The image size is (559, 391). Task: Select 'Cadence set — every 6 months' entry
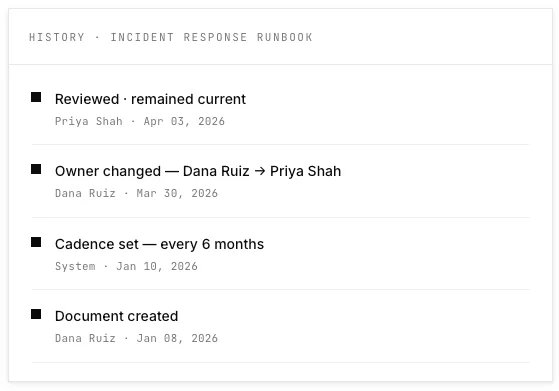pos(159,244)
